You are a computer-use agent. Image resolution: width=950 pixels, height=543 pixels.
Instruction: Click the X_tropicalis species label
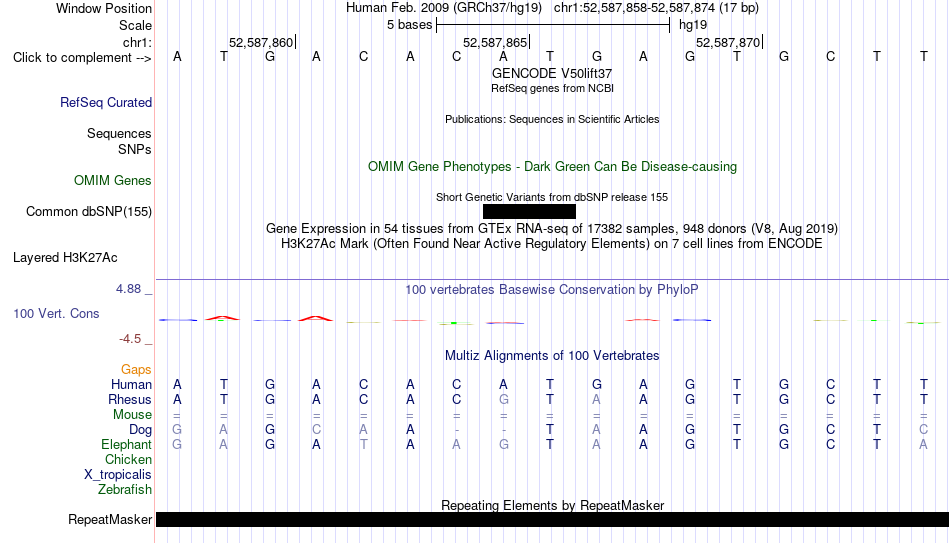point(118,475)
